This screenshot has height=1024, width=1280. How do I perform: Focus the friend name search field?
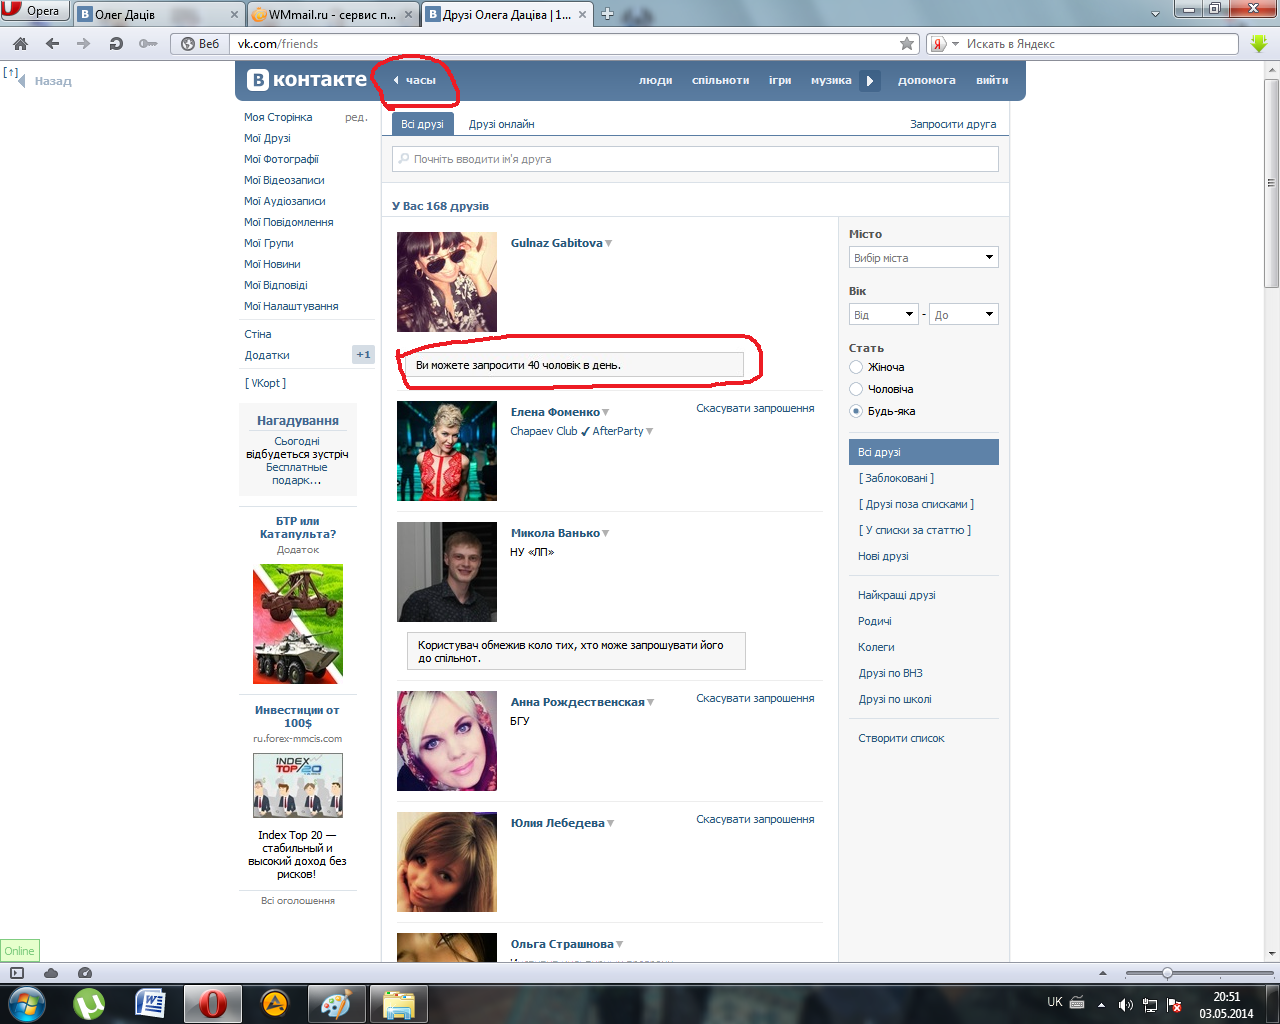[695, 159]
